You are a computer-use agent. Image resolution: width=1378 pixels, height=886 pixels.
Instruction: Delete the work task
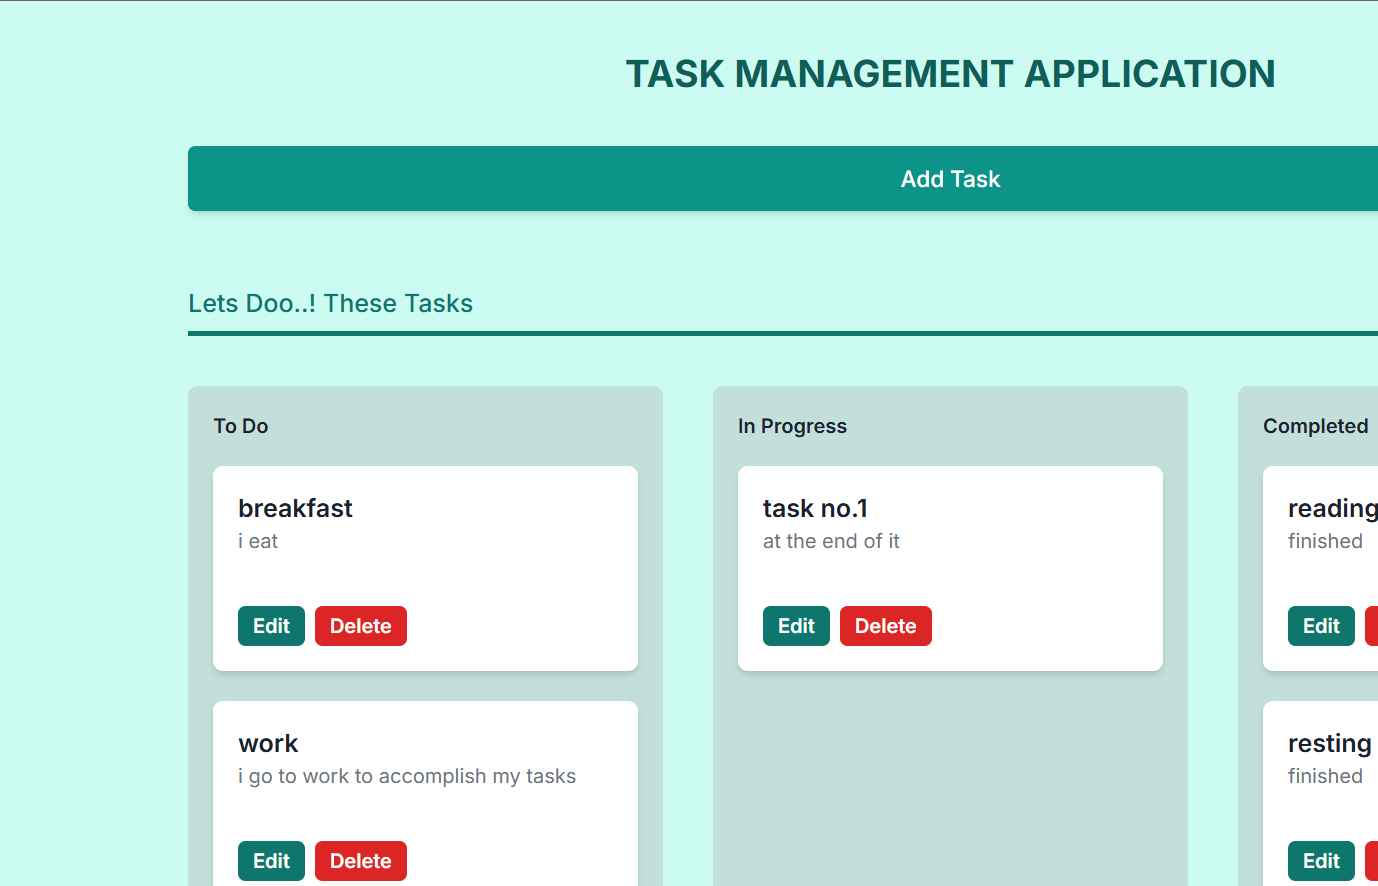click(x=361, y=861)
